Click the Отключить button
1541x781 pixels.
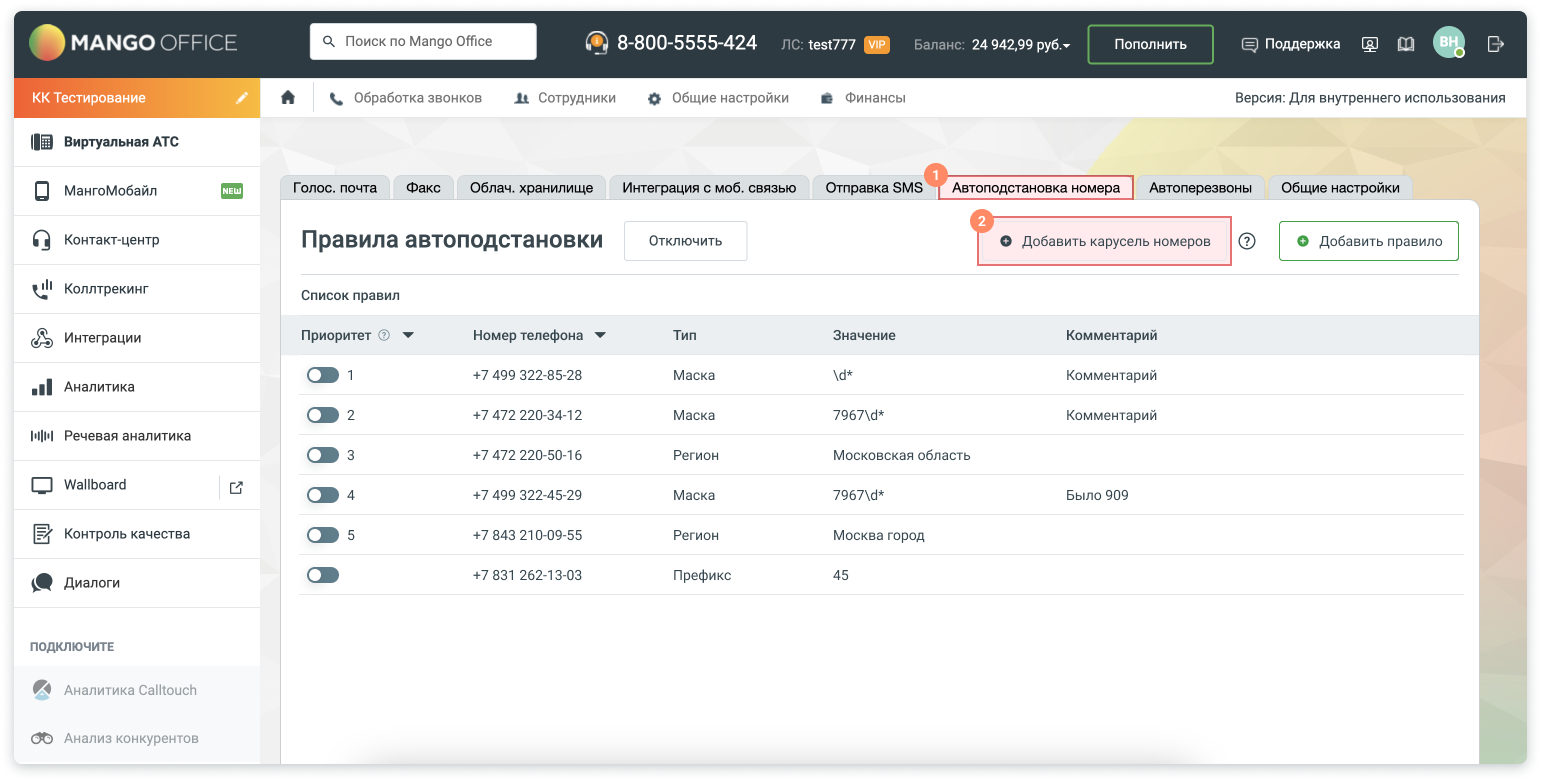coord(685,241)
